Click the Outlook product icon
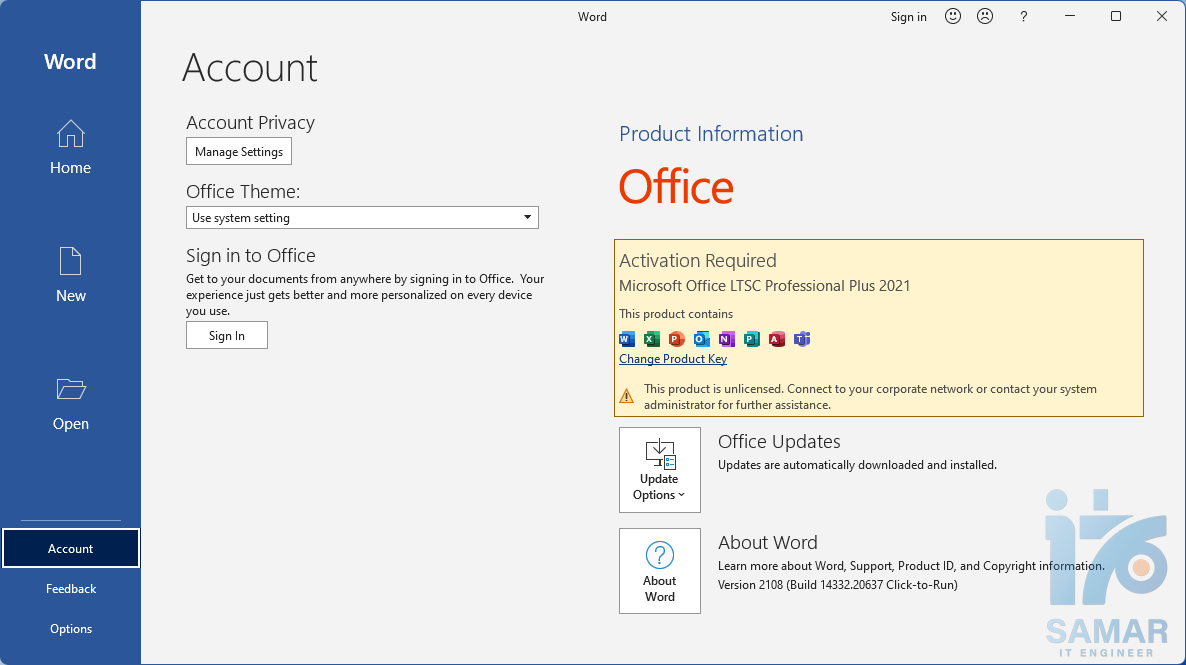This screenshot has width=1186, height=665. tap(702, 339)
